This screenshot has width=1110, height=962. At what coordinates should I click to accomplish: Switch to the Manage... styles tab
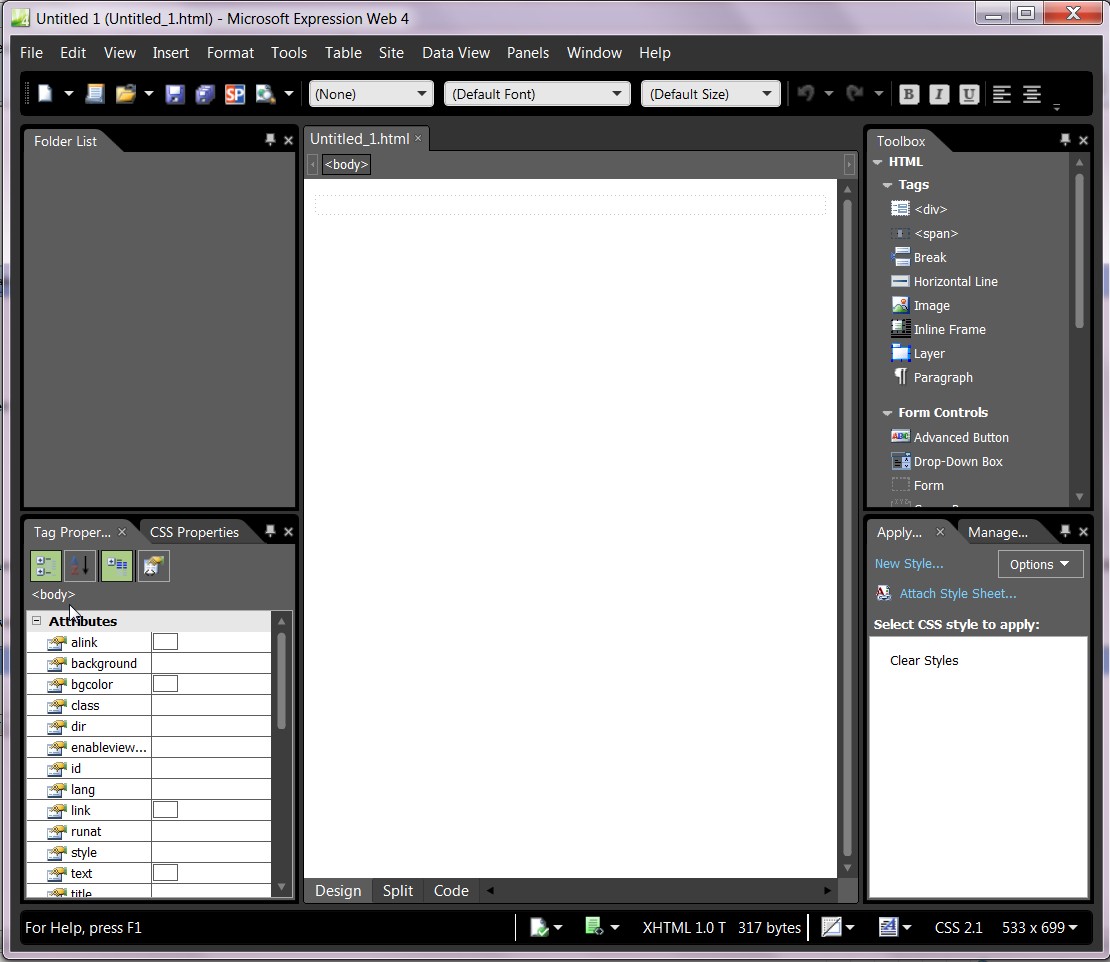[997, 532]
